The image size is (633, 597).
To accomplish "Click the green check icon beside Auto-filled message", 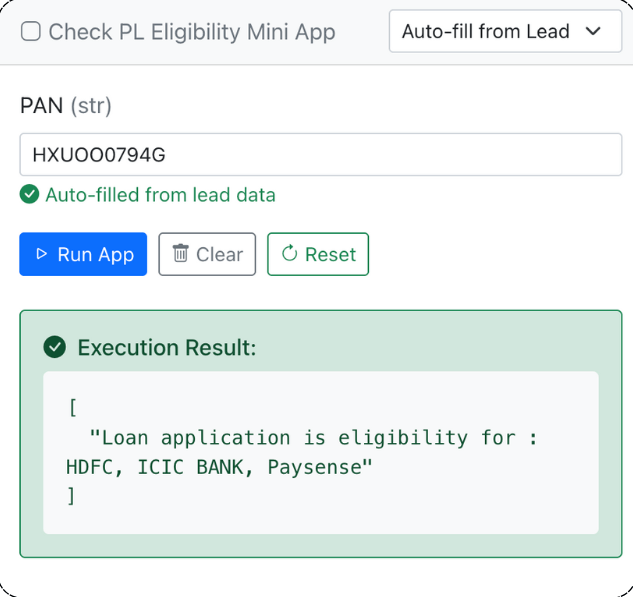I will (29, 194).
